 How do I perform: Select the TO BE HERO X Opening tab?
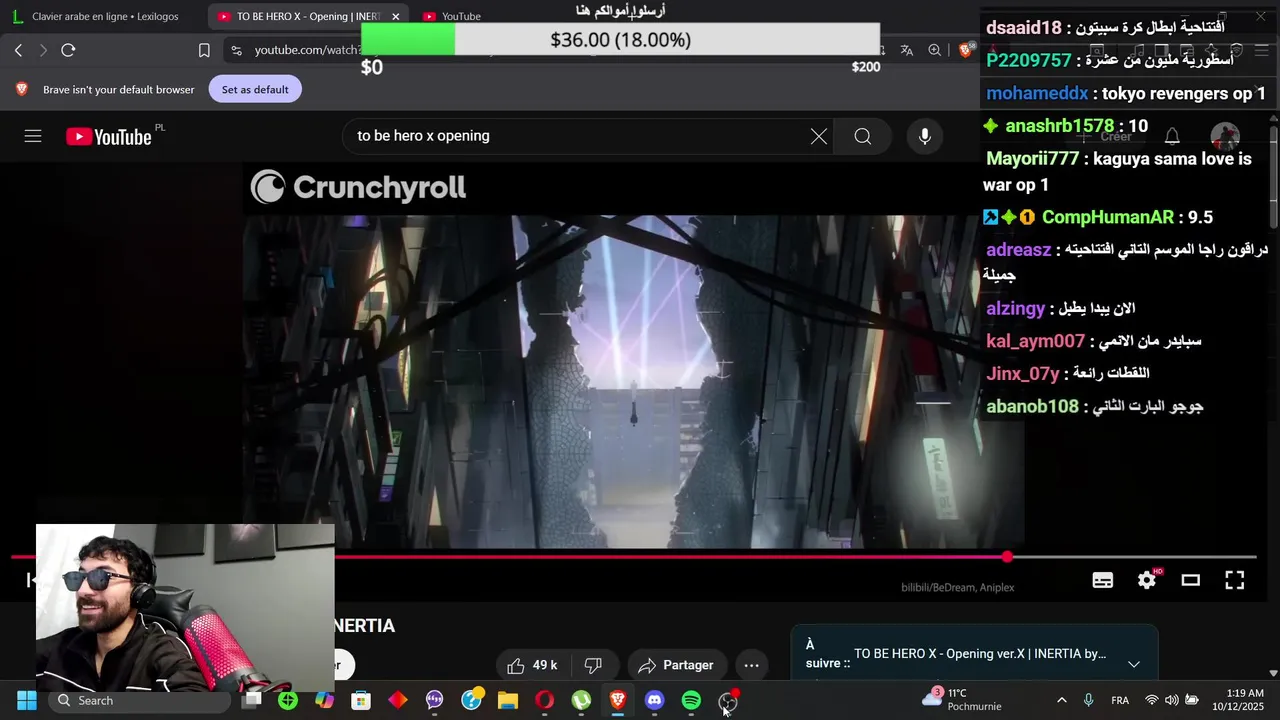click(300, 16)
